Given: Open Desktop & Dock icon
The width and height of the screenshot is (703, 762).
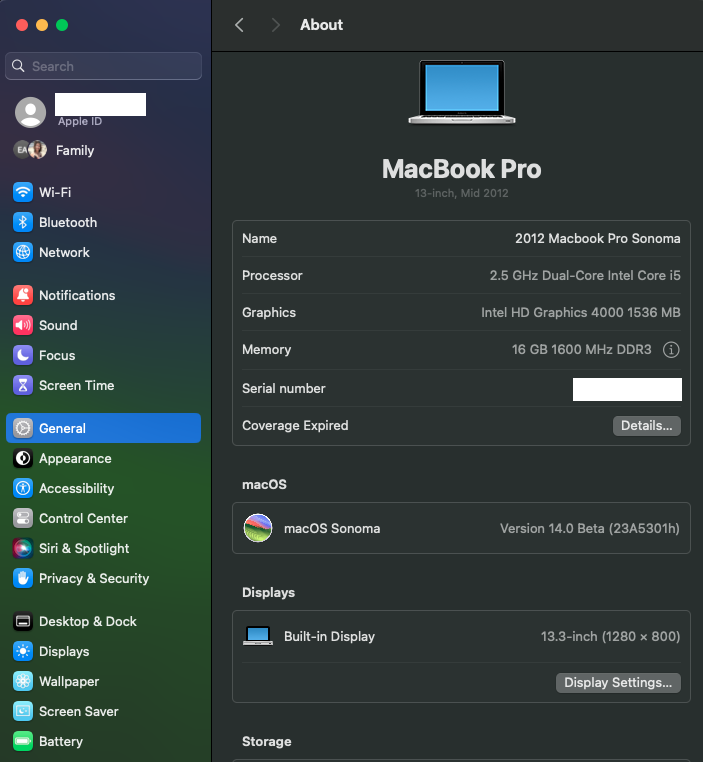Looking at the screenshot, I should tap(23, 621).
